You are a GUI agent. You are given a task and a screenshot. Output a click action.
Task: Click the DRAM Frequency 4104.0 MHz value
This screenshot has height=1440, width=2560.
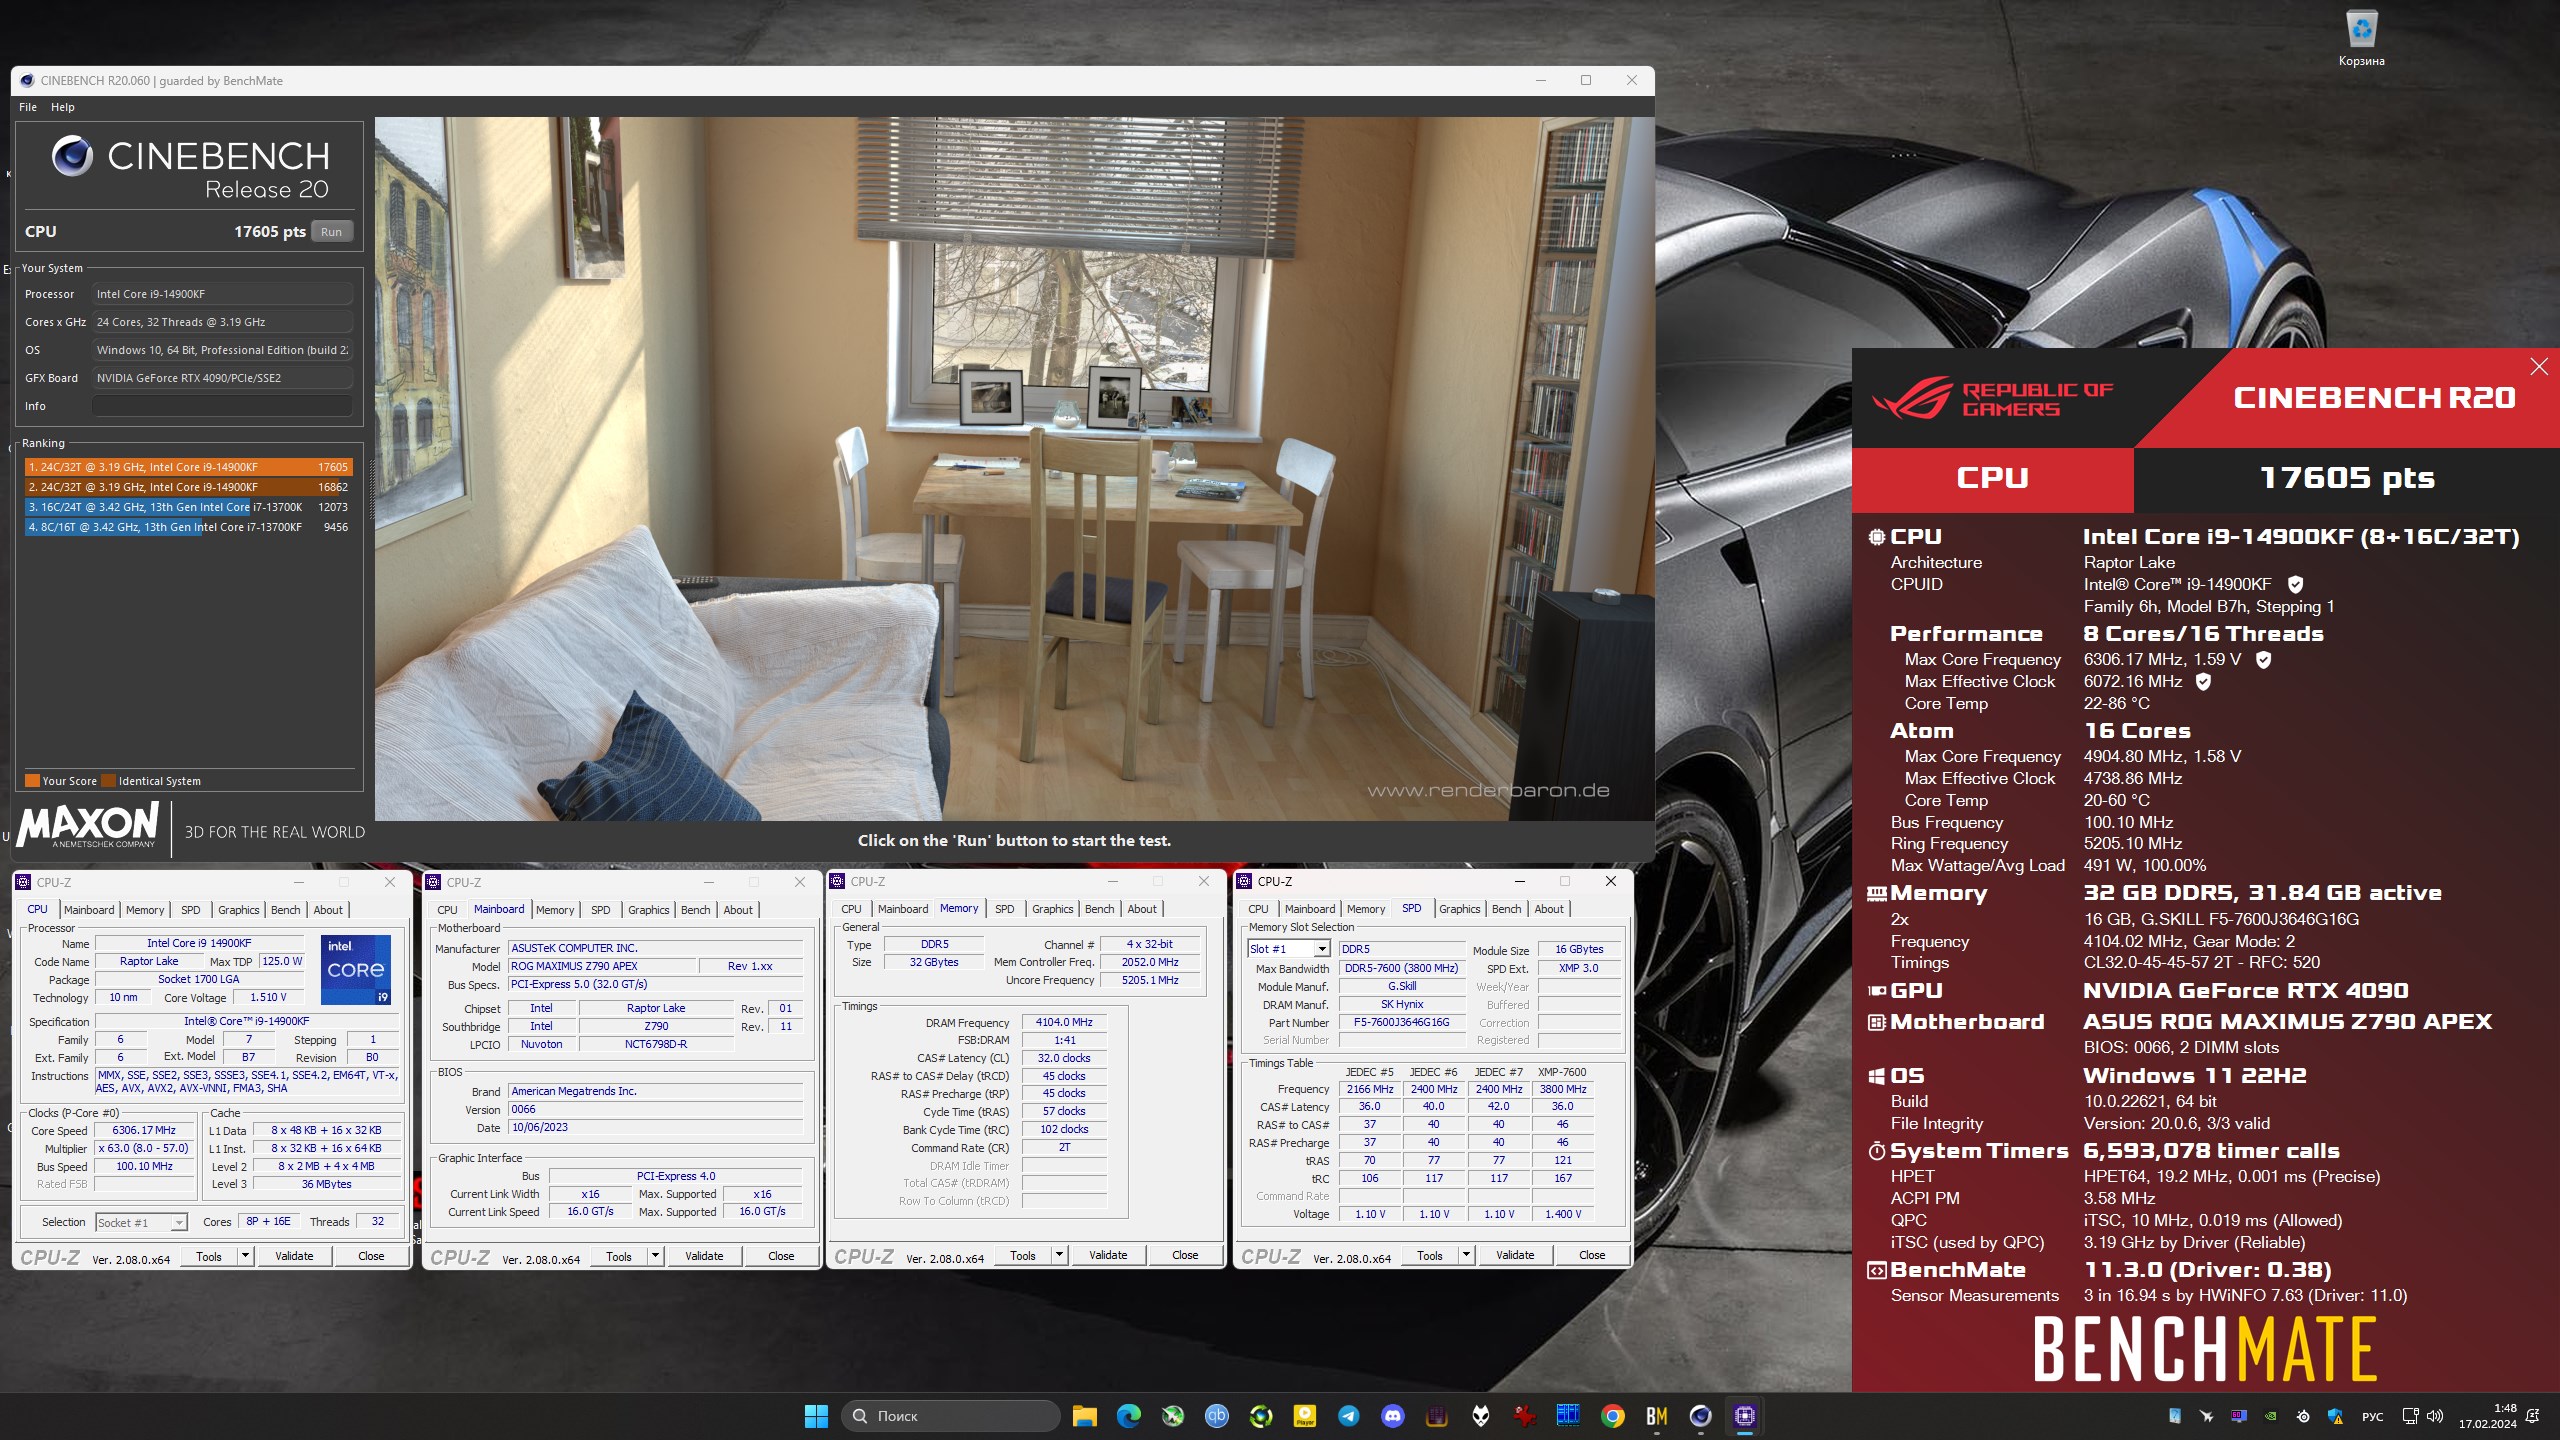click(1064, 1022)
